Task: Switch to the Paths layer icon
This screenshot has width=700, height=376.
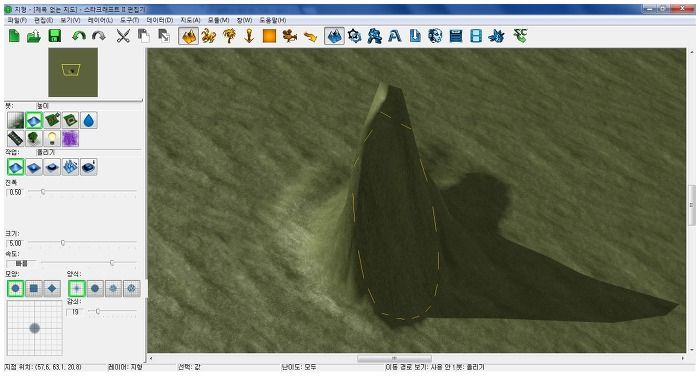Action: point(310,36)
